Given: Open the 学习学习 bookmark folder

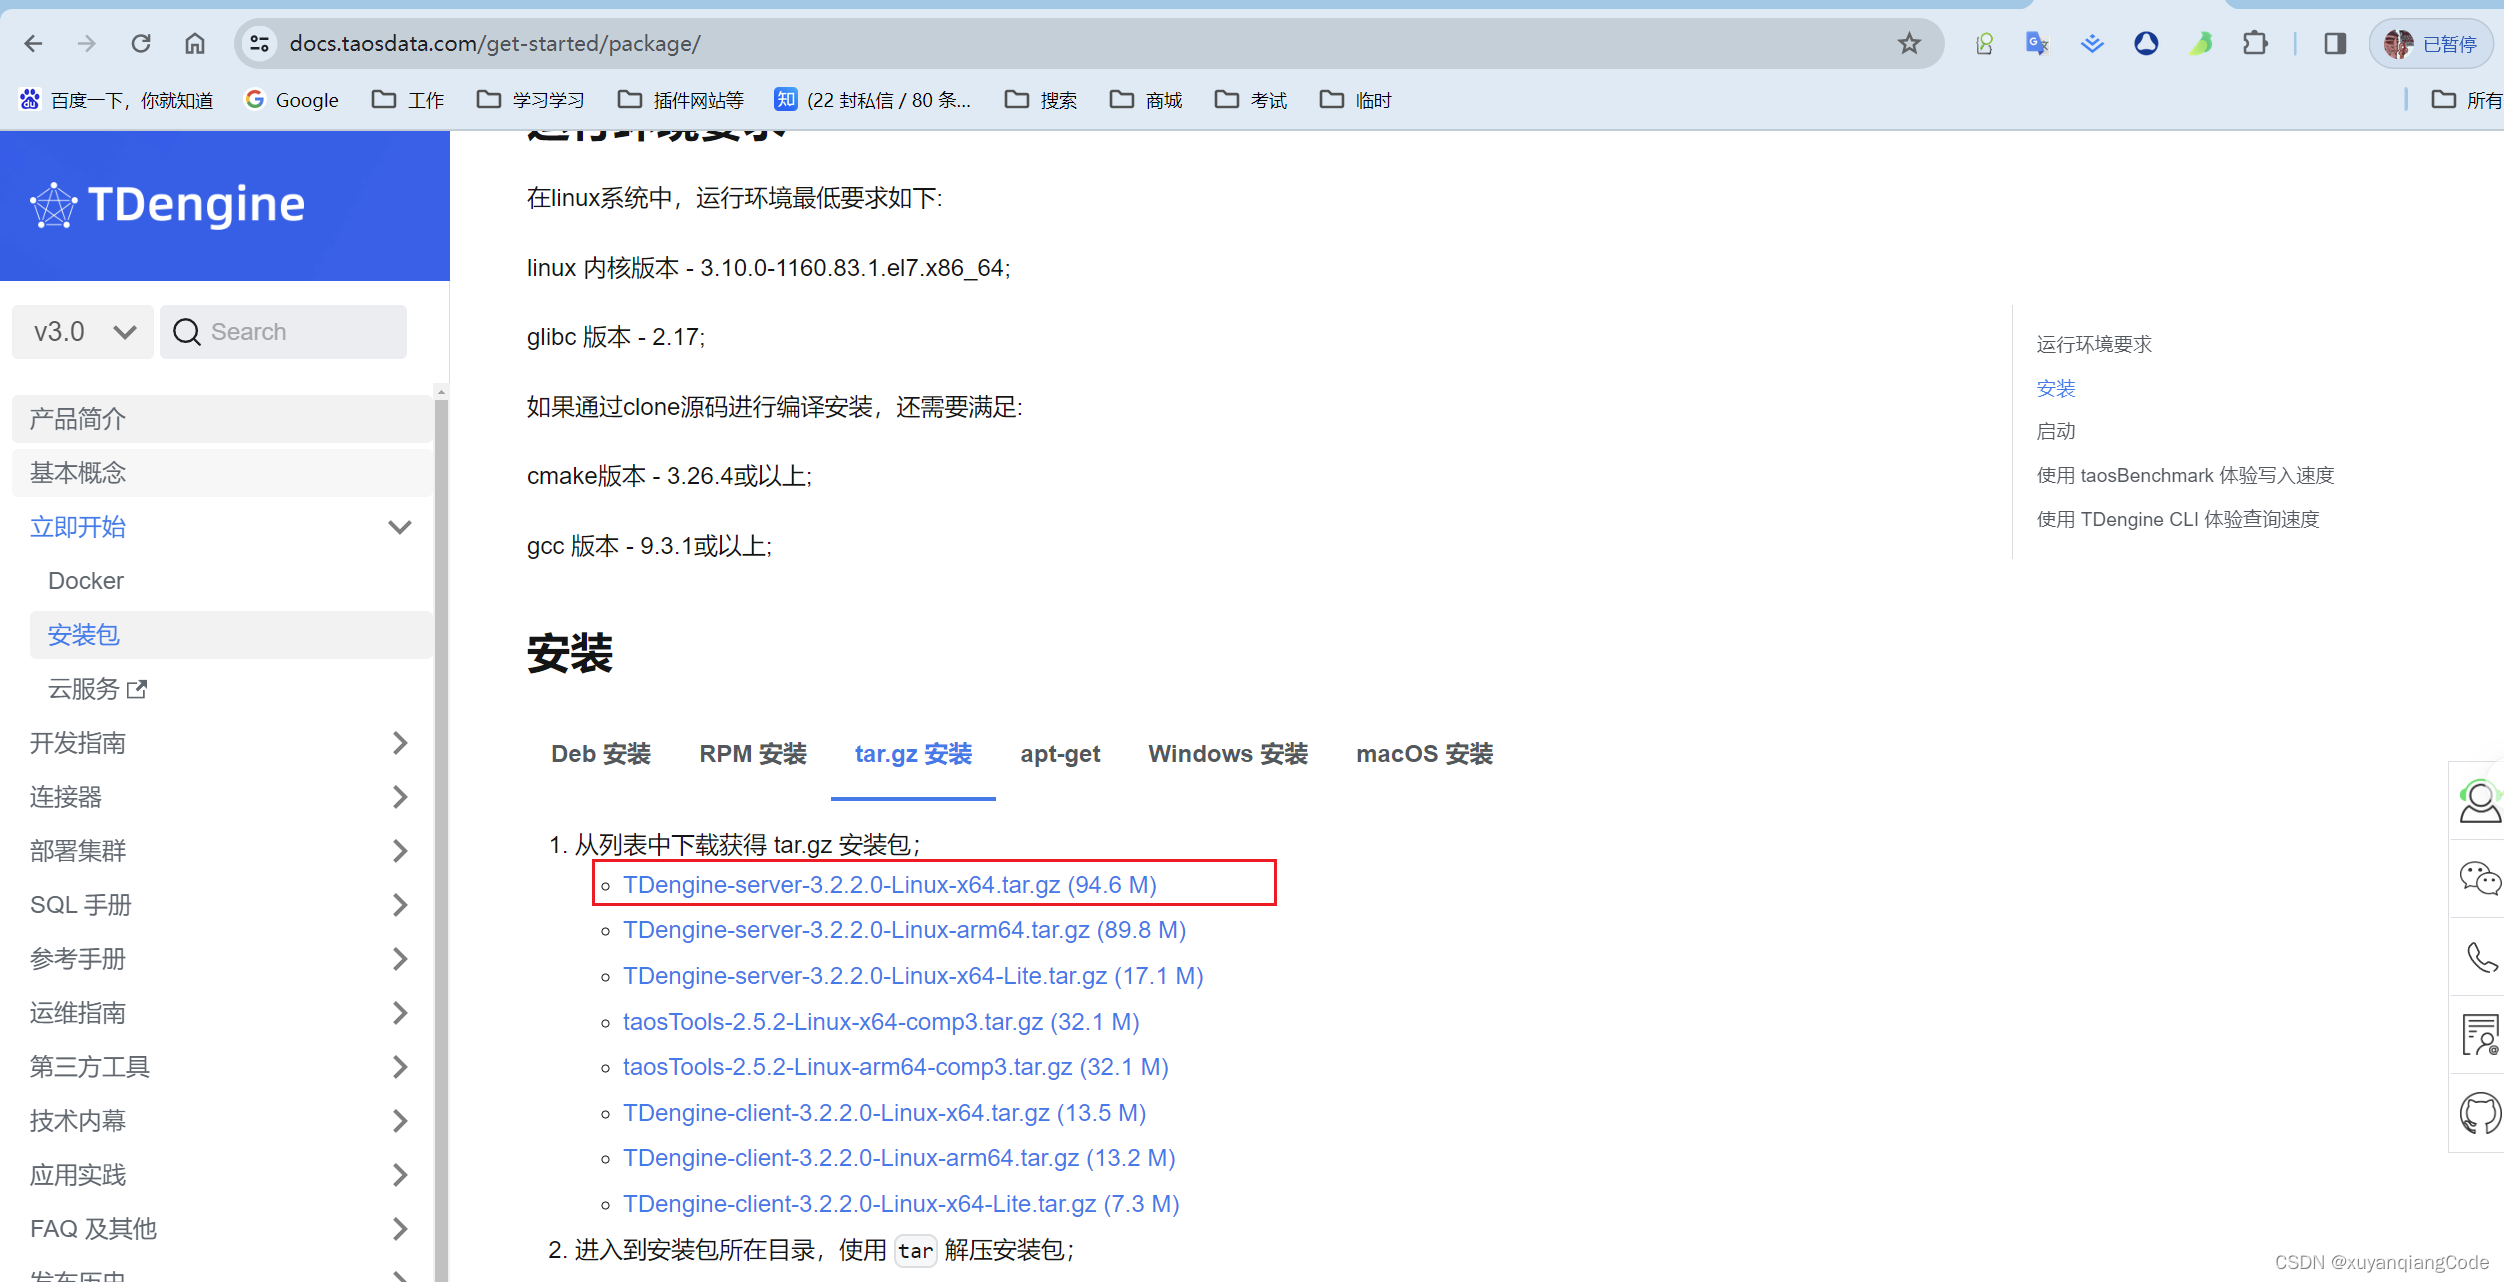Looking at the screenshot, I should [531, 100].
